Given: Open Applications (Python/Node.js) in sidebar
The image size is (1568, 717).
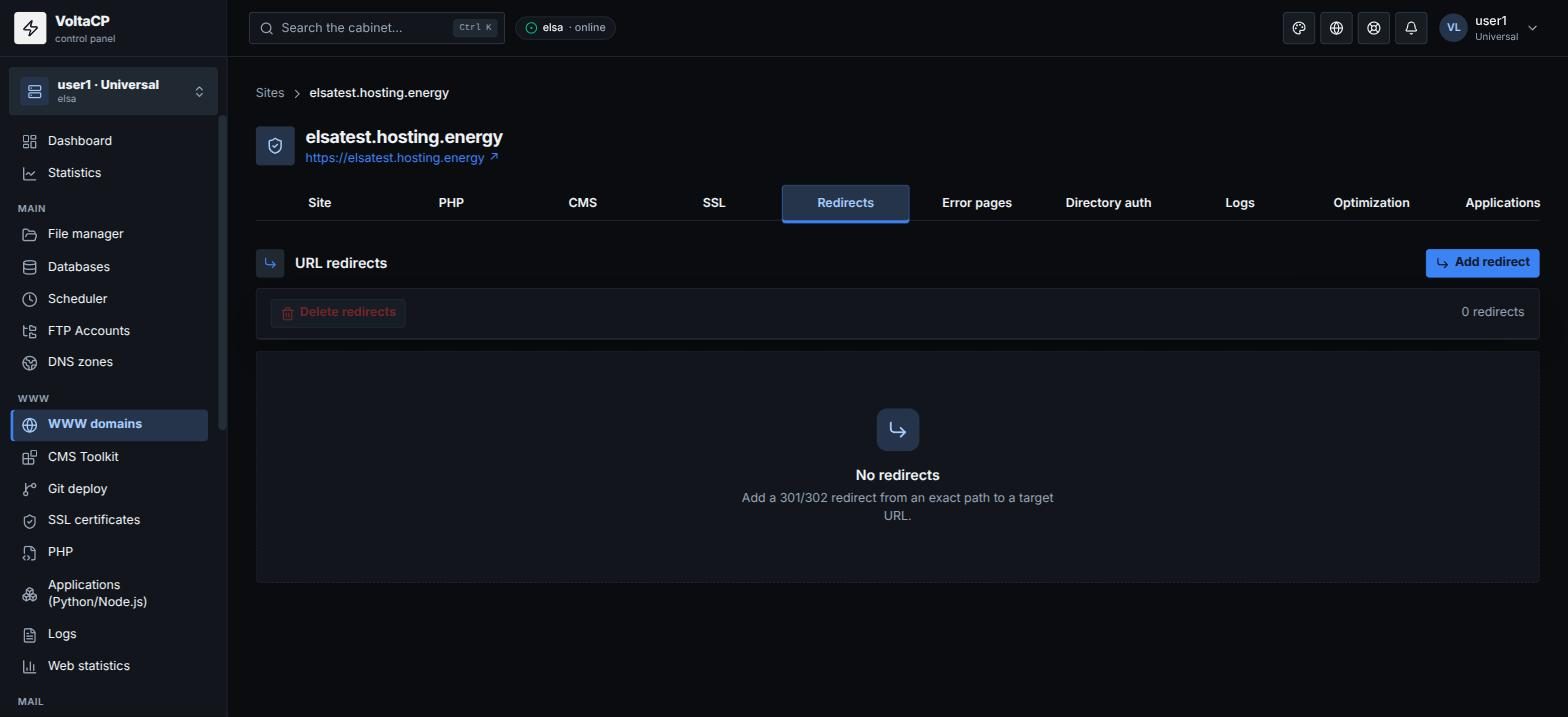Looking at the screenshot, I should [110, 593].
